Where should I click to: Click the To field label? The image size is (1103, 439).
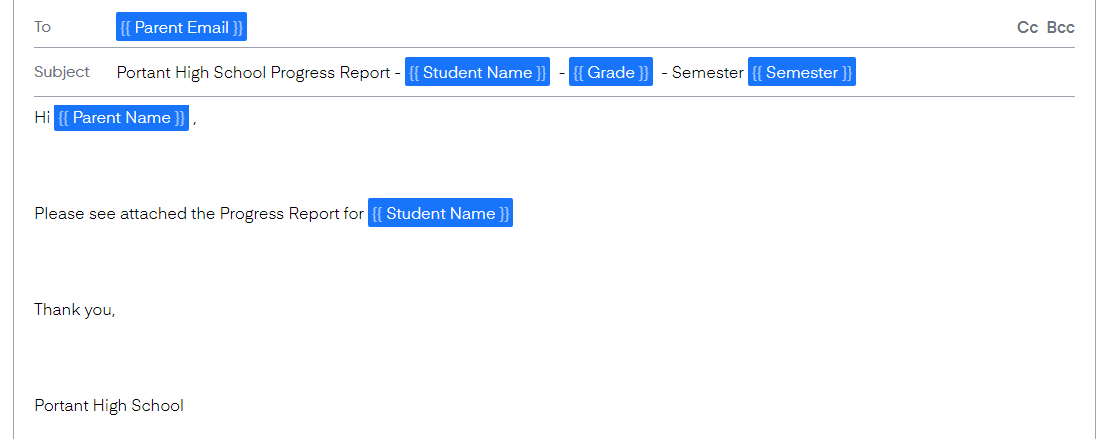tap(42, 27)
